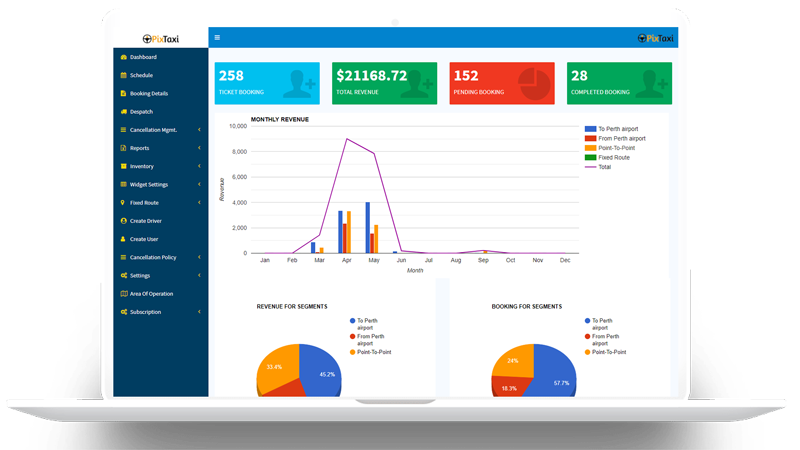The height and width of the screenshot is (450, 800).
Task: Click the green Fixed Route legend swatch
Action: (x=590, y=157)
